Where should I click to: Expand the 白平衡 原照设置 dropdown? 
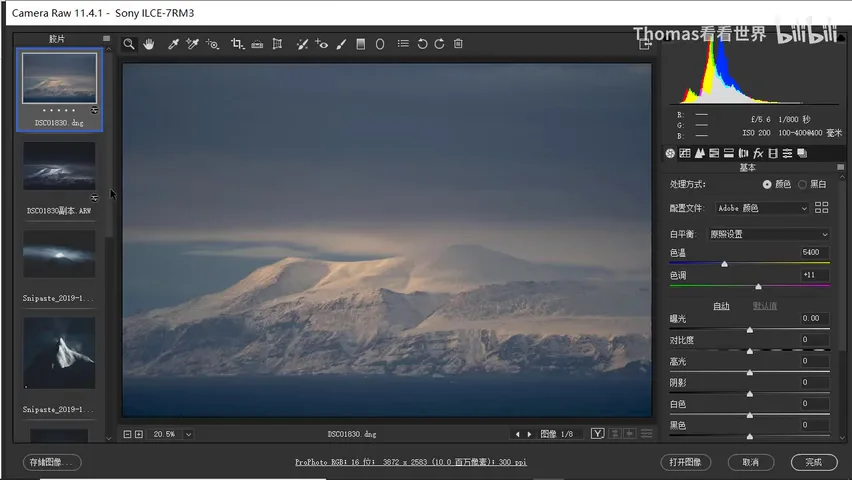coord(769,234)
